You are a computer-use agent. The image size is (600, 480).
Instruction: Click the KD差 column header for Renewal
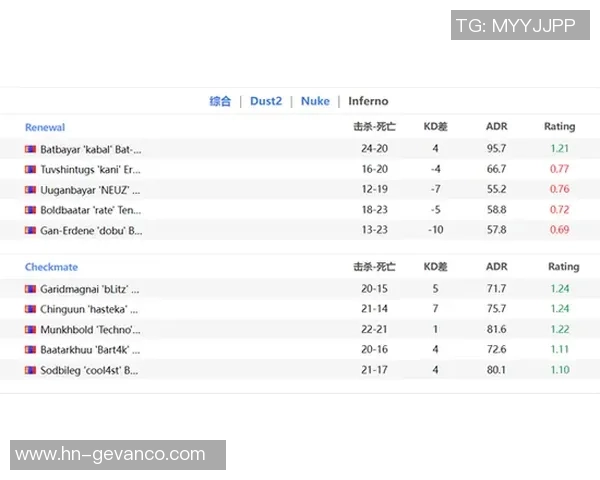[435, 127]
